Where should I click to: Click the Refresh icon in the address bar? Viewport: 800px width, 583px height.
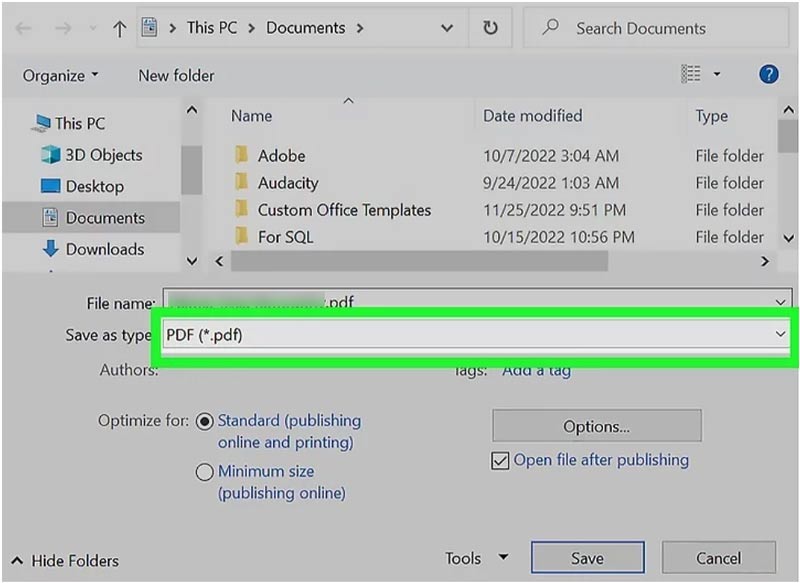coord(490,29)
